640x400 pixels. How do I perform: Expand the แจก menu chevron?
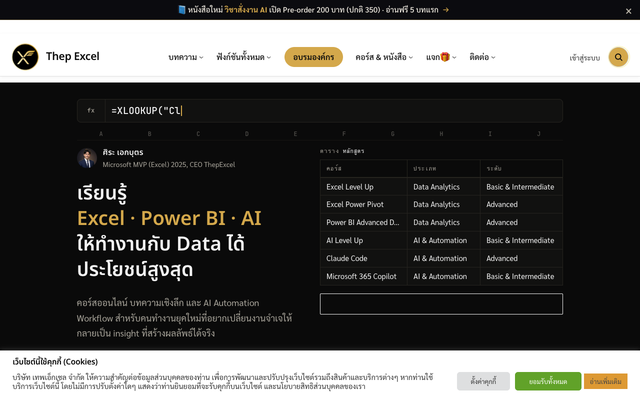[454, 58]
